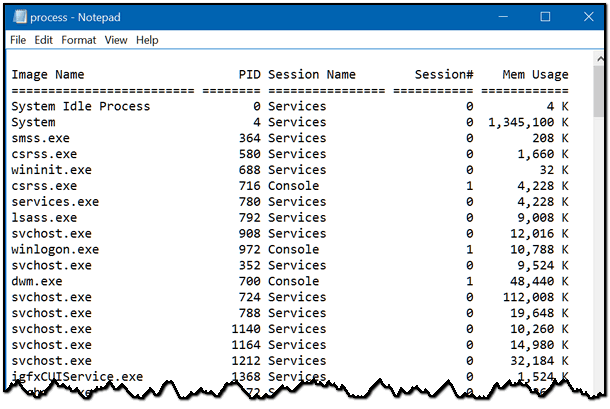Click the "Image Name" header text
The width and height of the screenshot is (610, 409).
point(48,74)
